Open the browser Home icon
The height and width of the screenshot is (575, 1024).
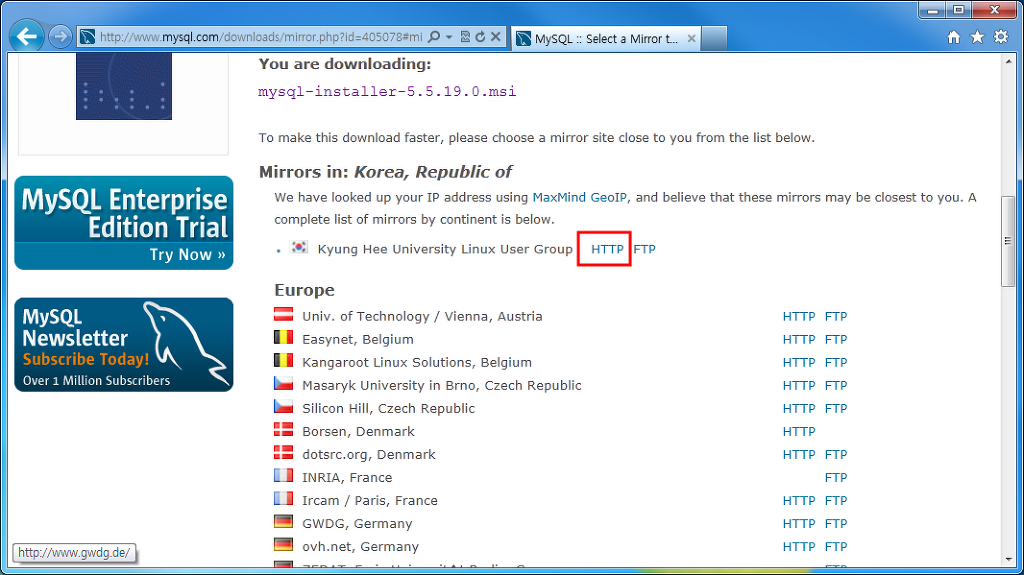click(954, 37)
